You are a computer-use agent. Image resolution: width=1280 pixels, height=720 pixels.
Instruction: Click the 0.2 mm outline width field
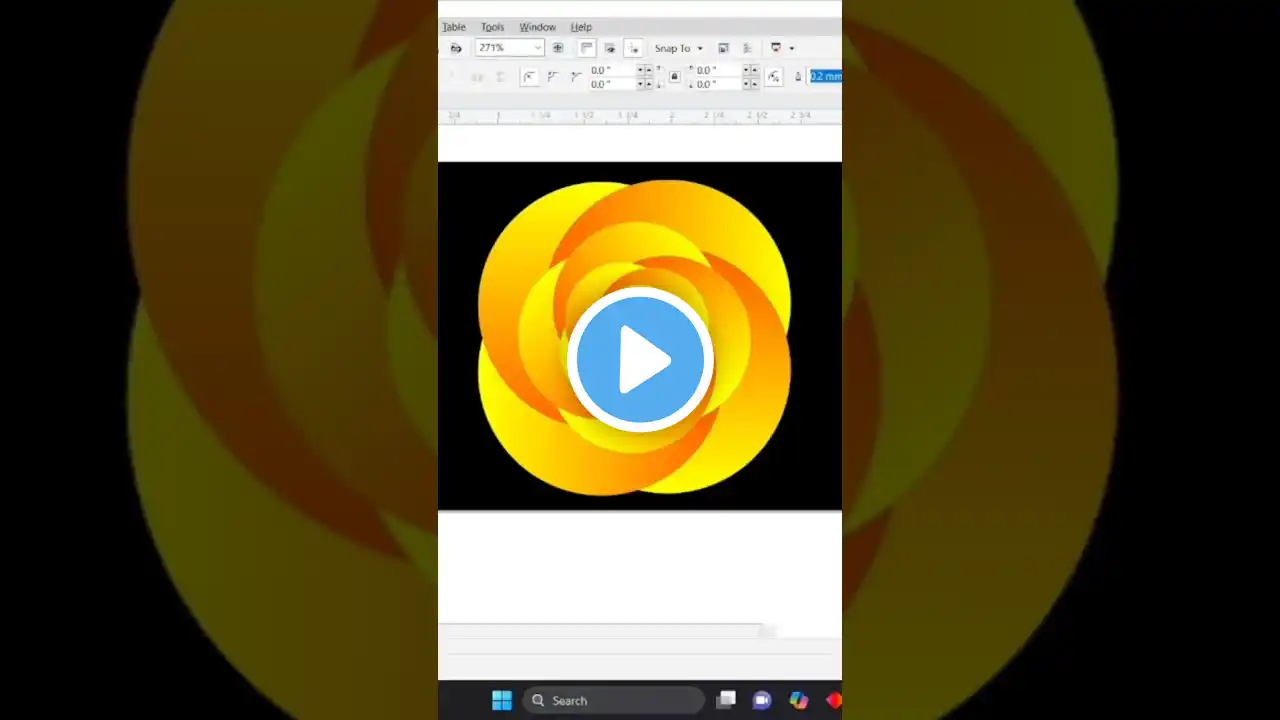coord(825,77)
